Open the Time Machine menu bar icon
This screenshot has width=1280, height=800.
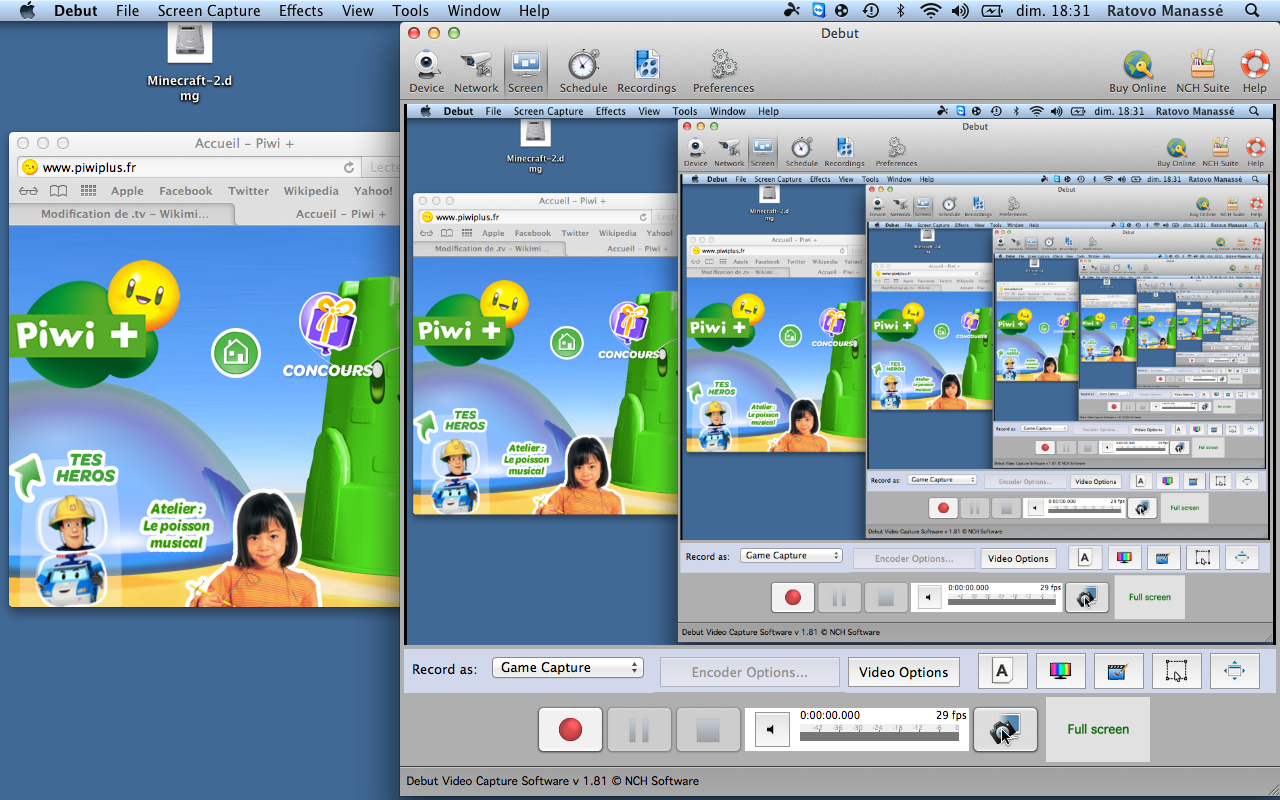871,11
